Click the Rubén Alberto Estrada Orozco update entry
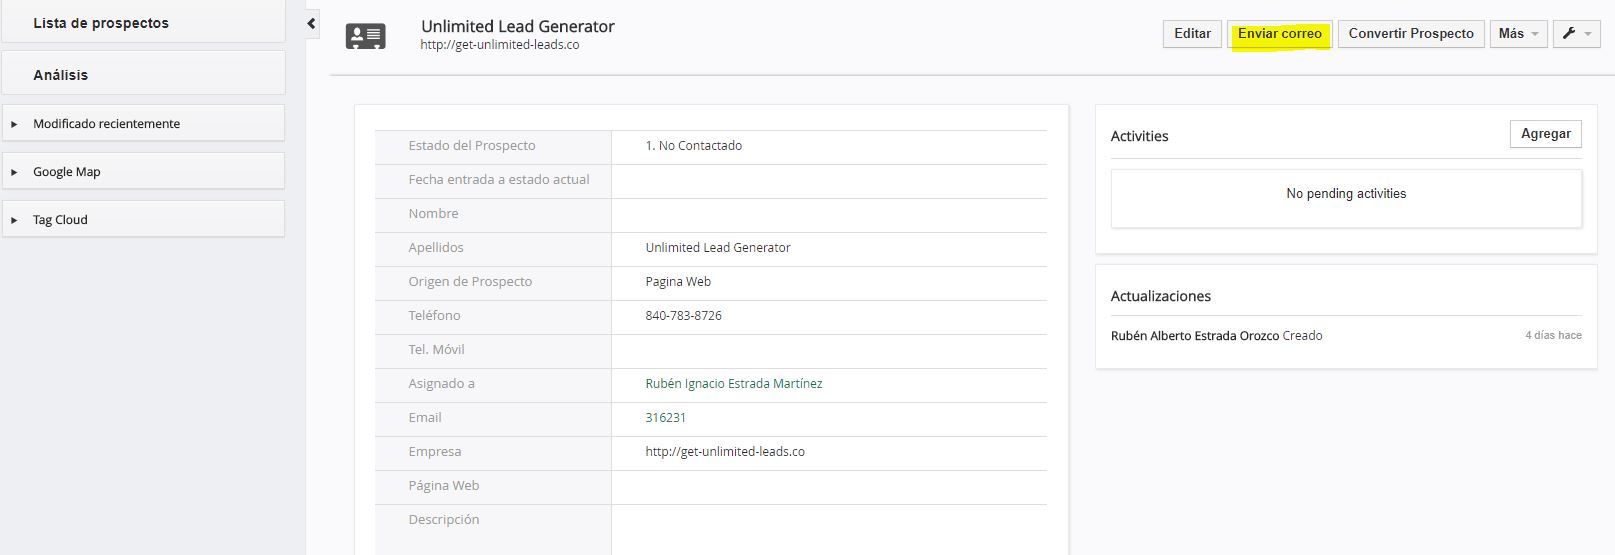Image resolution: width=1615 pixels, height=555 pixels. click(1195, 336)
